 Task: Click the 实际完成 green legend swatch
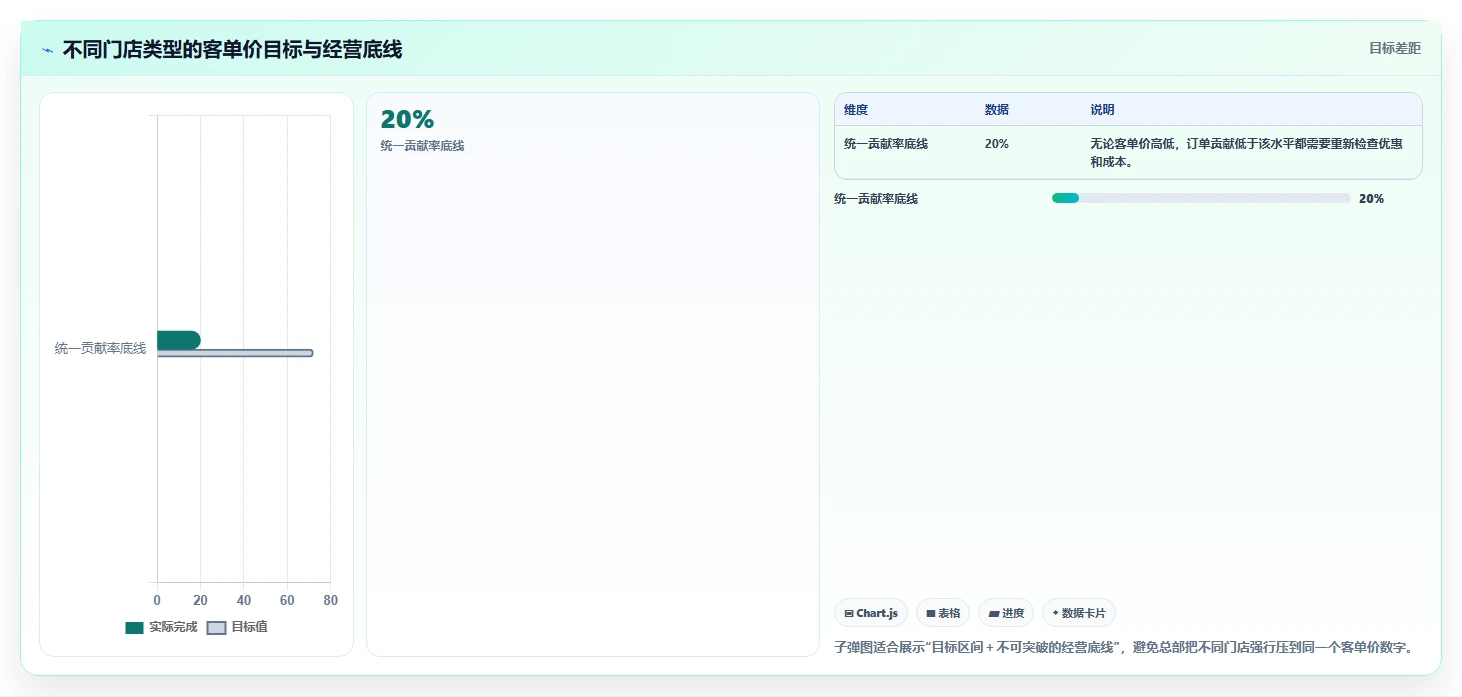[134, 628]
